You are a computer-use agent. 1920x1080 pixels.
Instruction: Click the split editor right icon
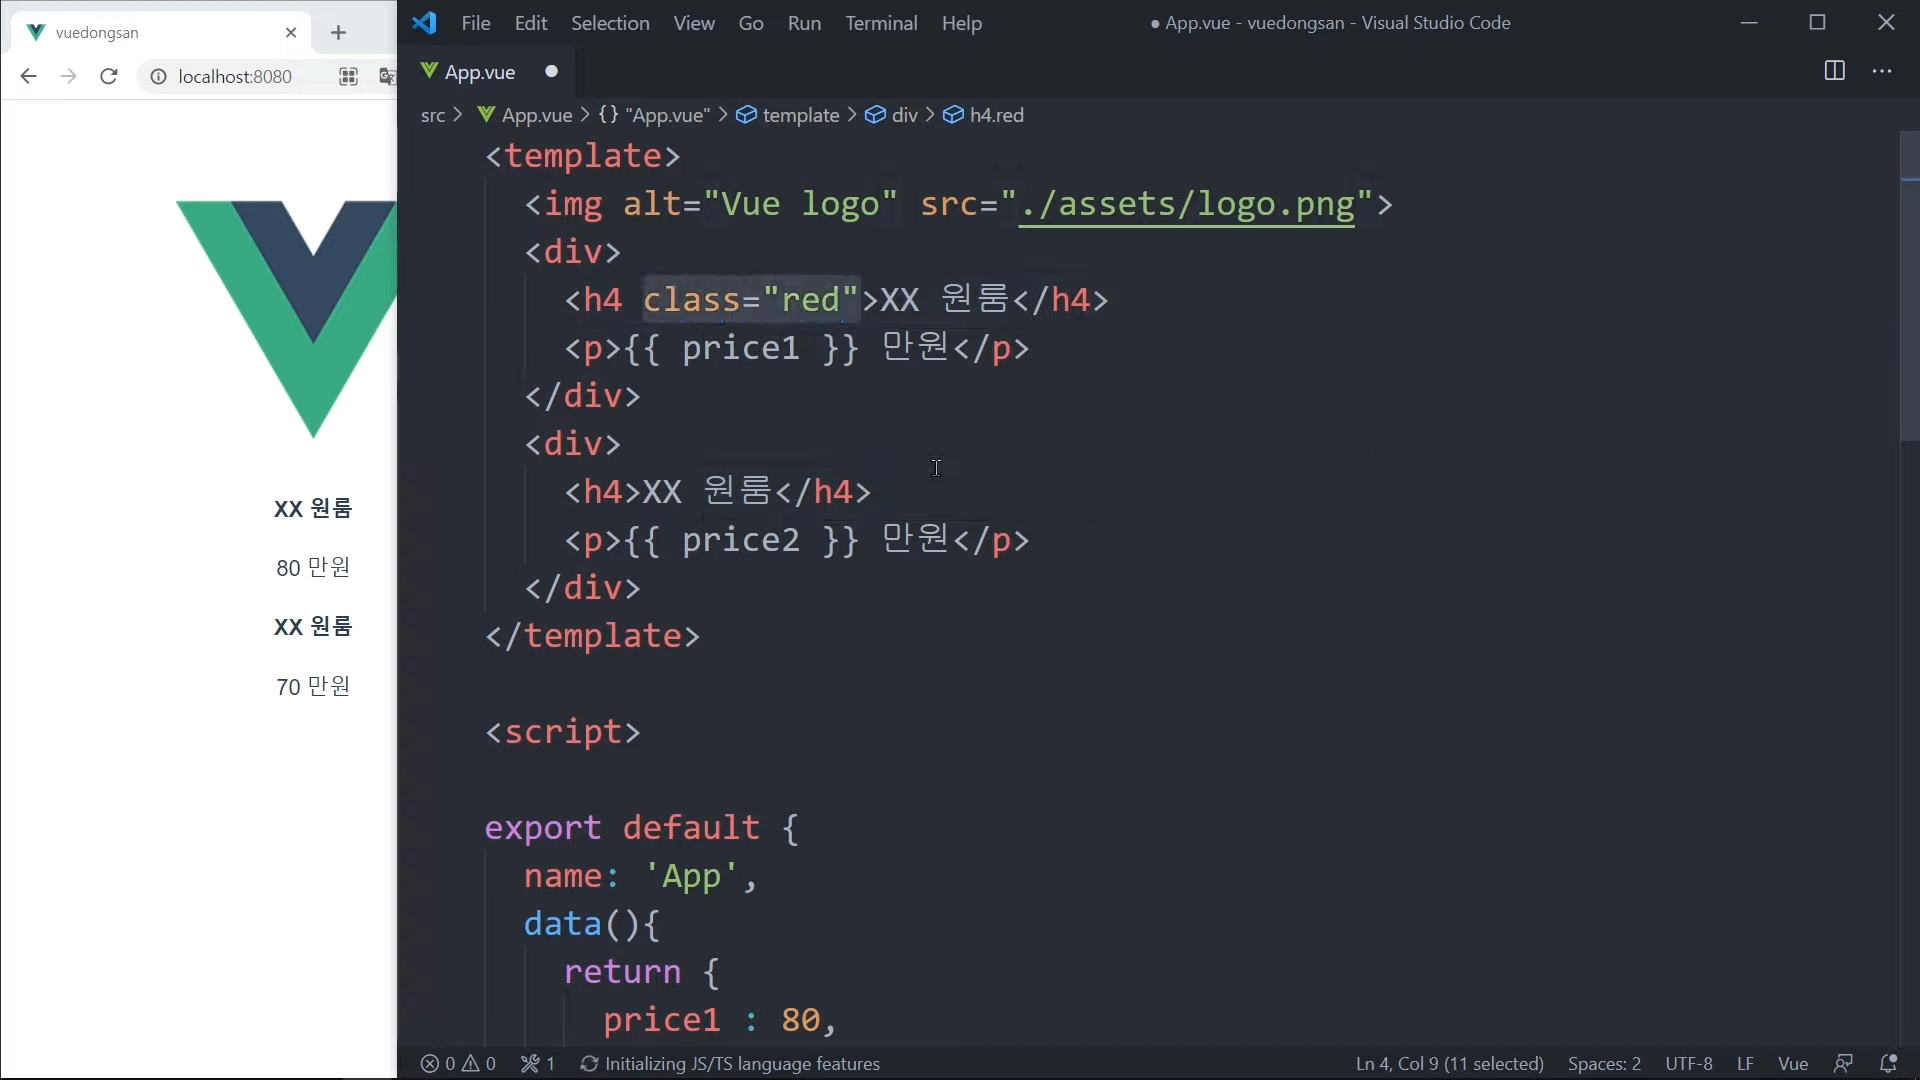pyautogui.click(x=1834, y=71)
